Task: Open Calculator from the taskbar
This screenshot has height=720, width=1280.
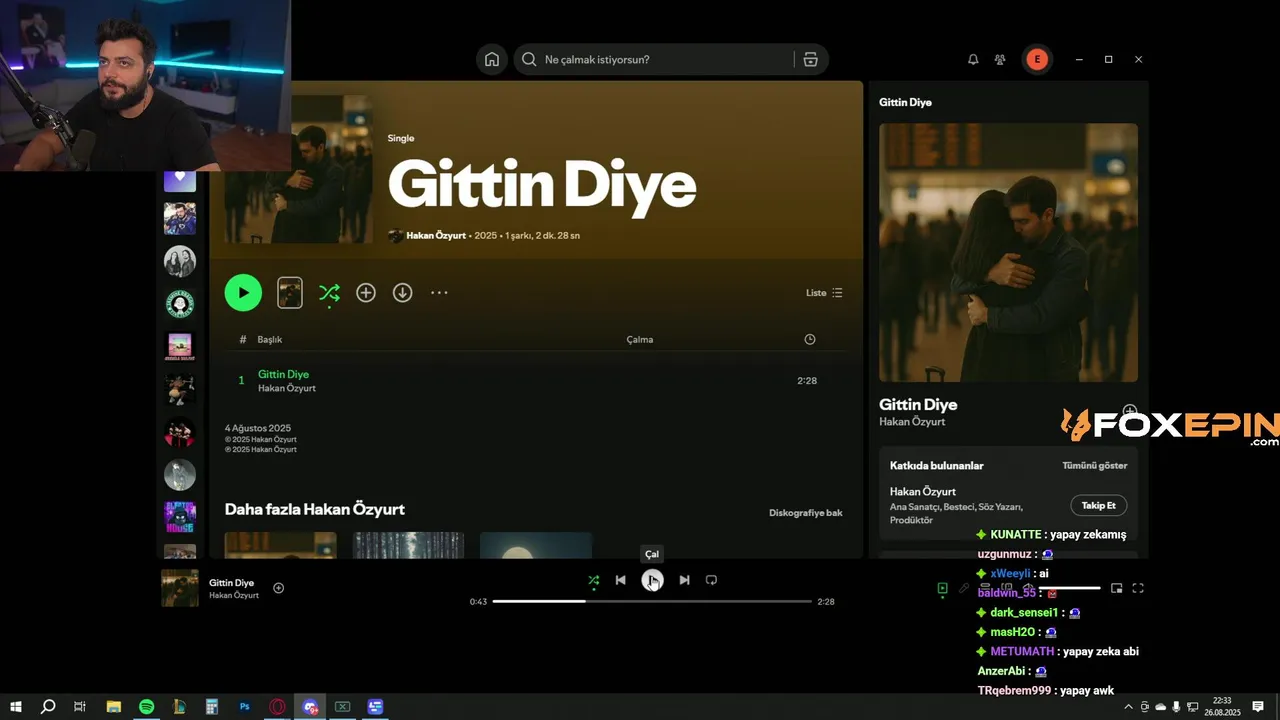Action: [212, 707]
